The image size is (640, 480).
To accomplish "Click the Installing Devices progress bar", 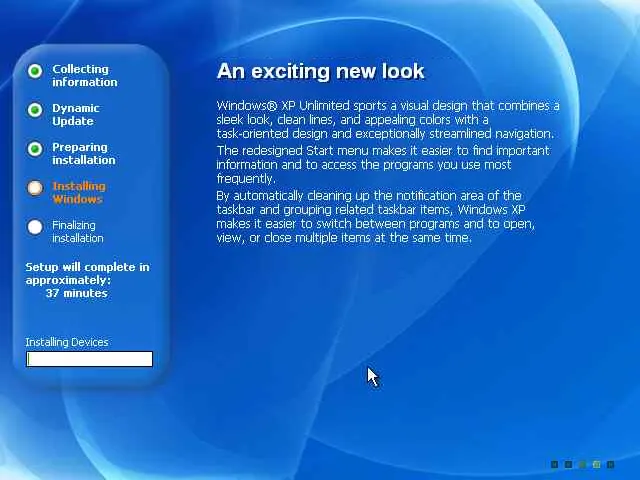I will (89, 359).
